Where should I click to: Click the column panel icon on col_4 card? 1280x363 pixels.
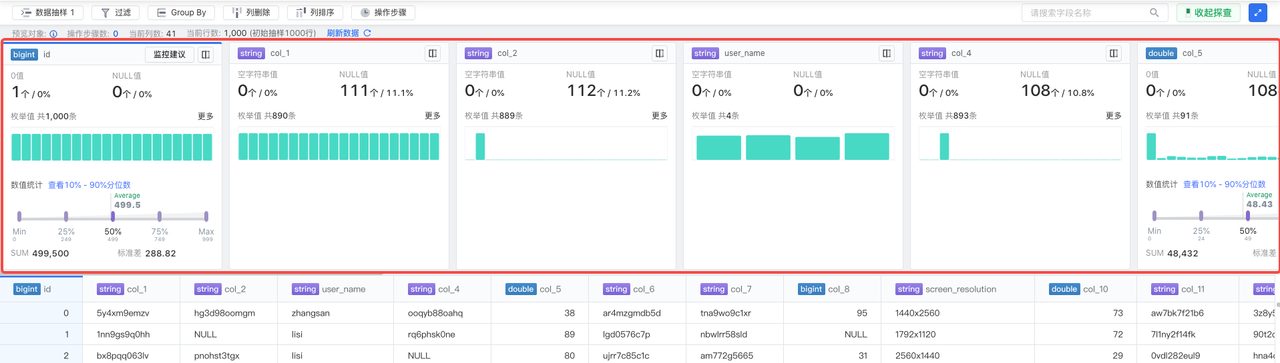(x=1114, y=53)
